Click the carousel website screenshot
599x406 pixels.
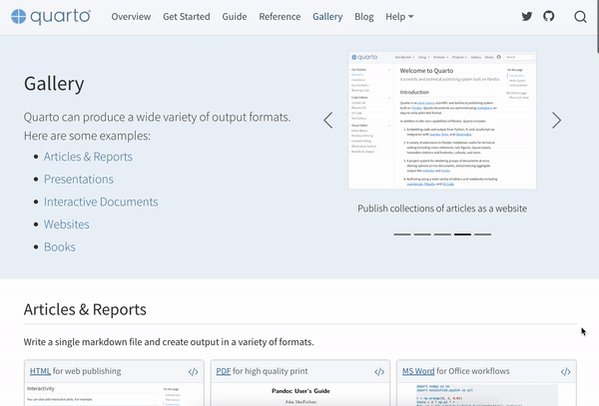point(442,120)
